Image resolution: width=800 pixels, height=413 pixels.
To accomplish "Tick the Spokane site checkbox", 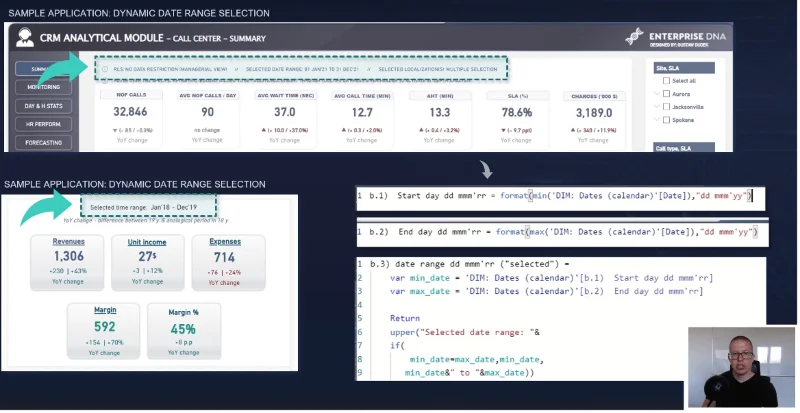I will click(x=666, y=120).
